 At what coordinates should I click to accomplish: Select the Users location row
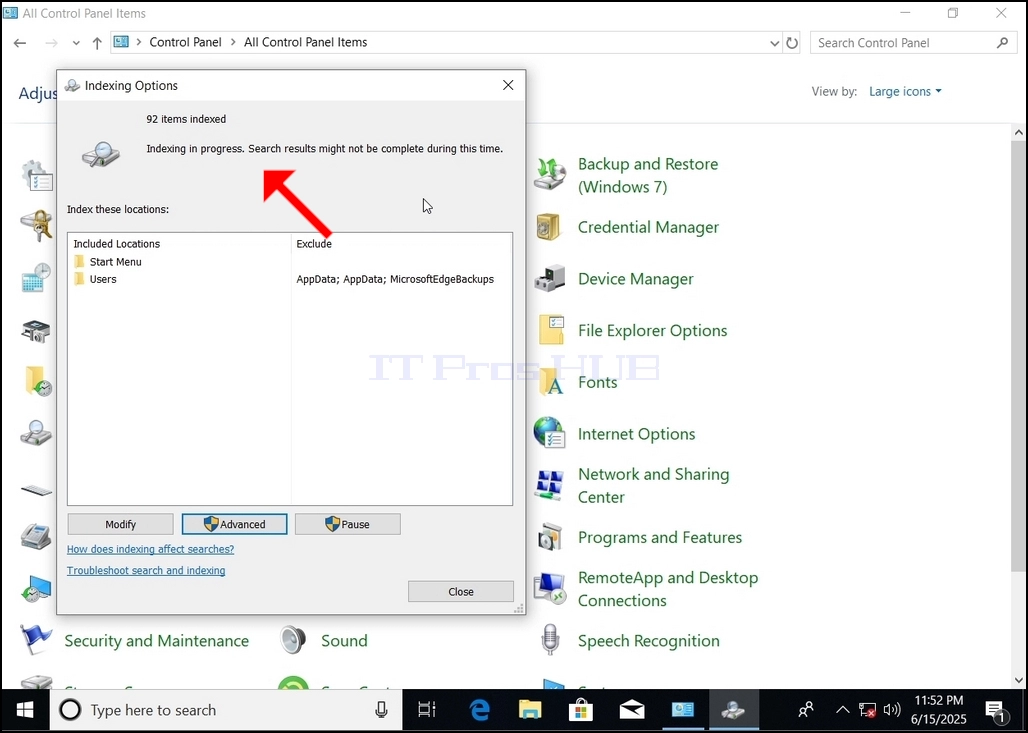coord(290,279)
